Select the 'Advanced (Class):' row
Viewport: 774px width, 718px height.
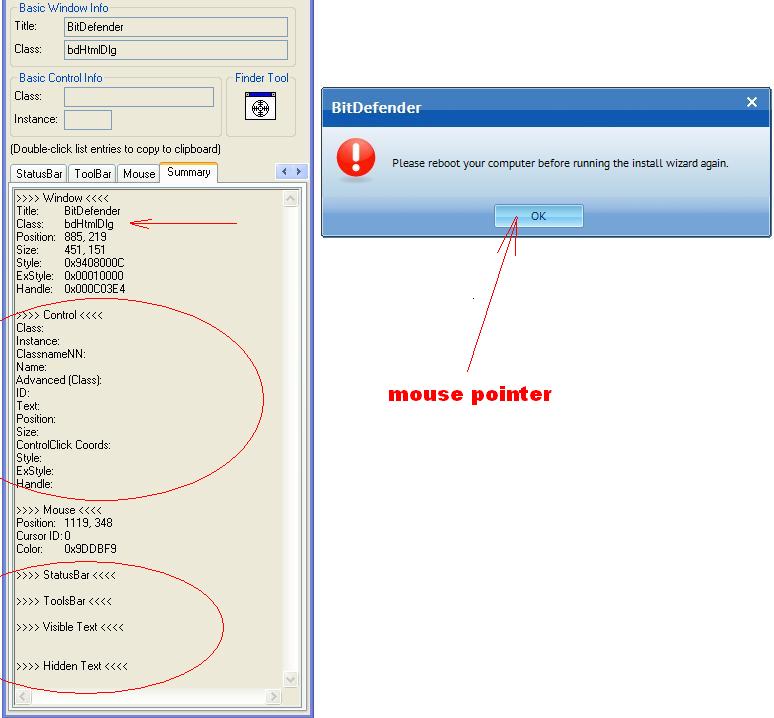click(59, 380)
